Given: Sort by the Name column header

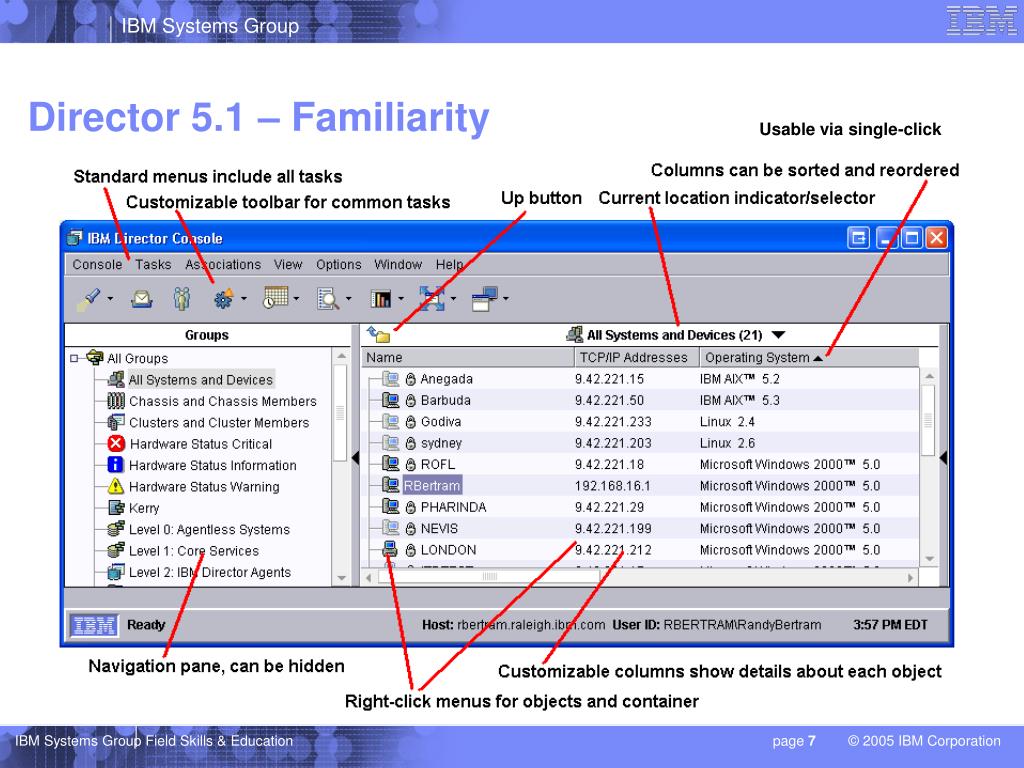Looking at the screenshot, I should (467, 357).
